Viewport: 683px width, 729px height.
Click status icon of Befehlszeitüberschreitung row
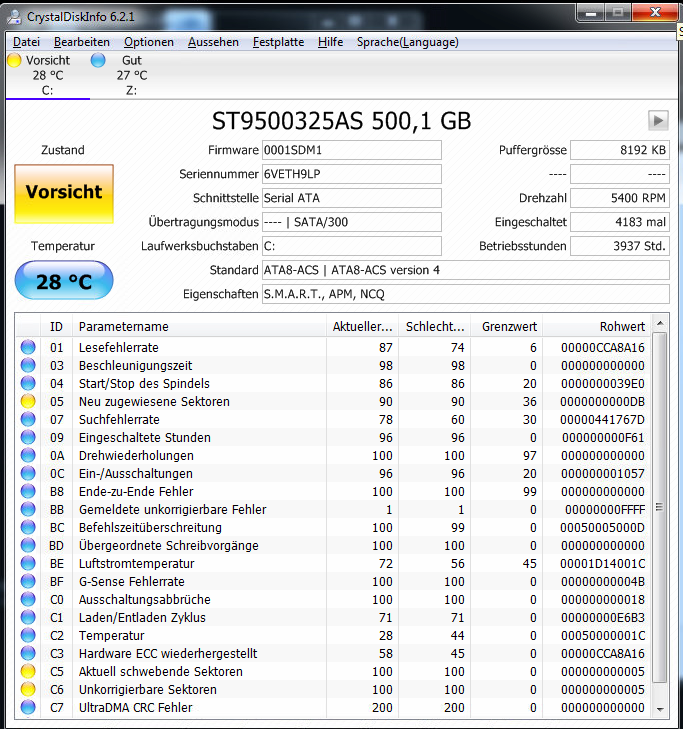click(28, 527)
